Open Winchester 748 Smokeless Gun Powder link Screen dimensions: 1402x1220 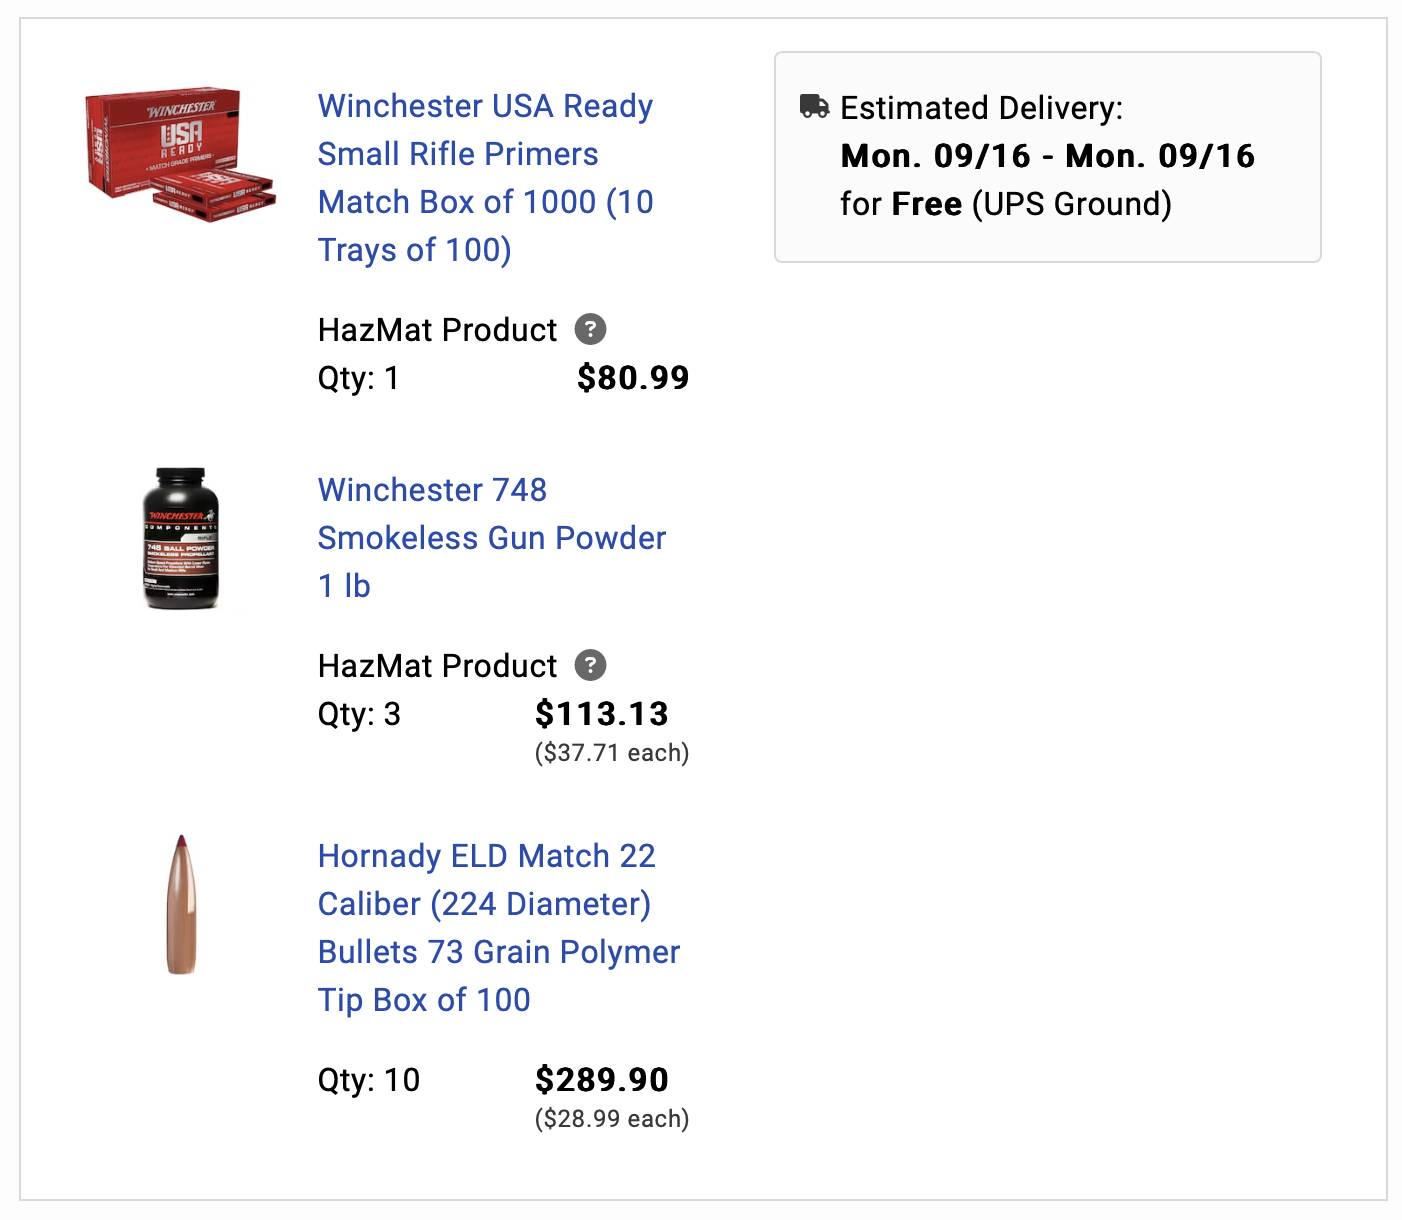point(492,538)
